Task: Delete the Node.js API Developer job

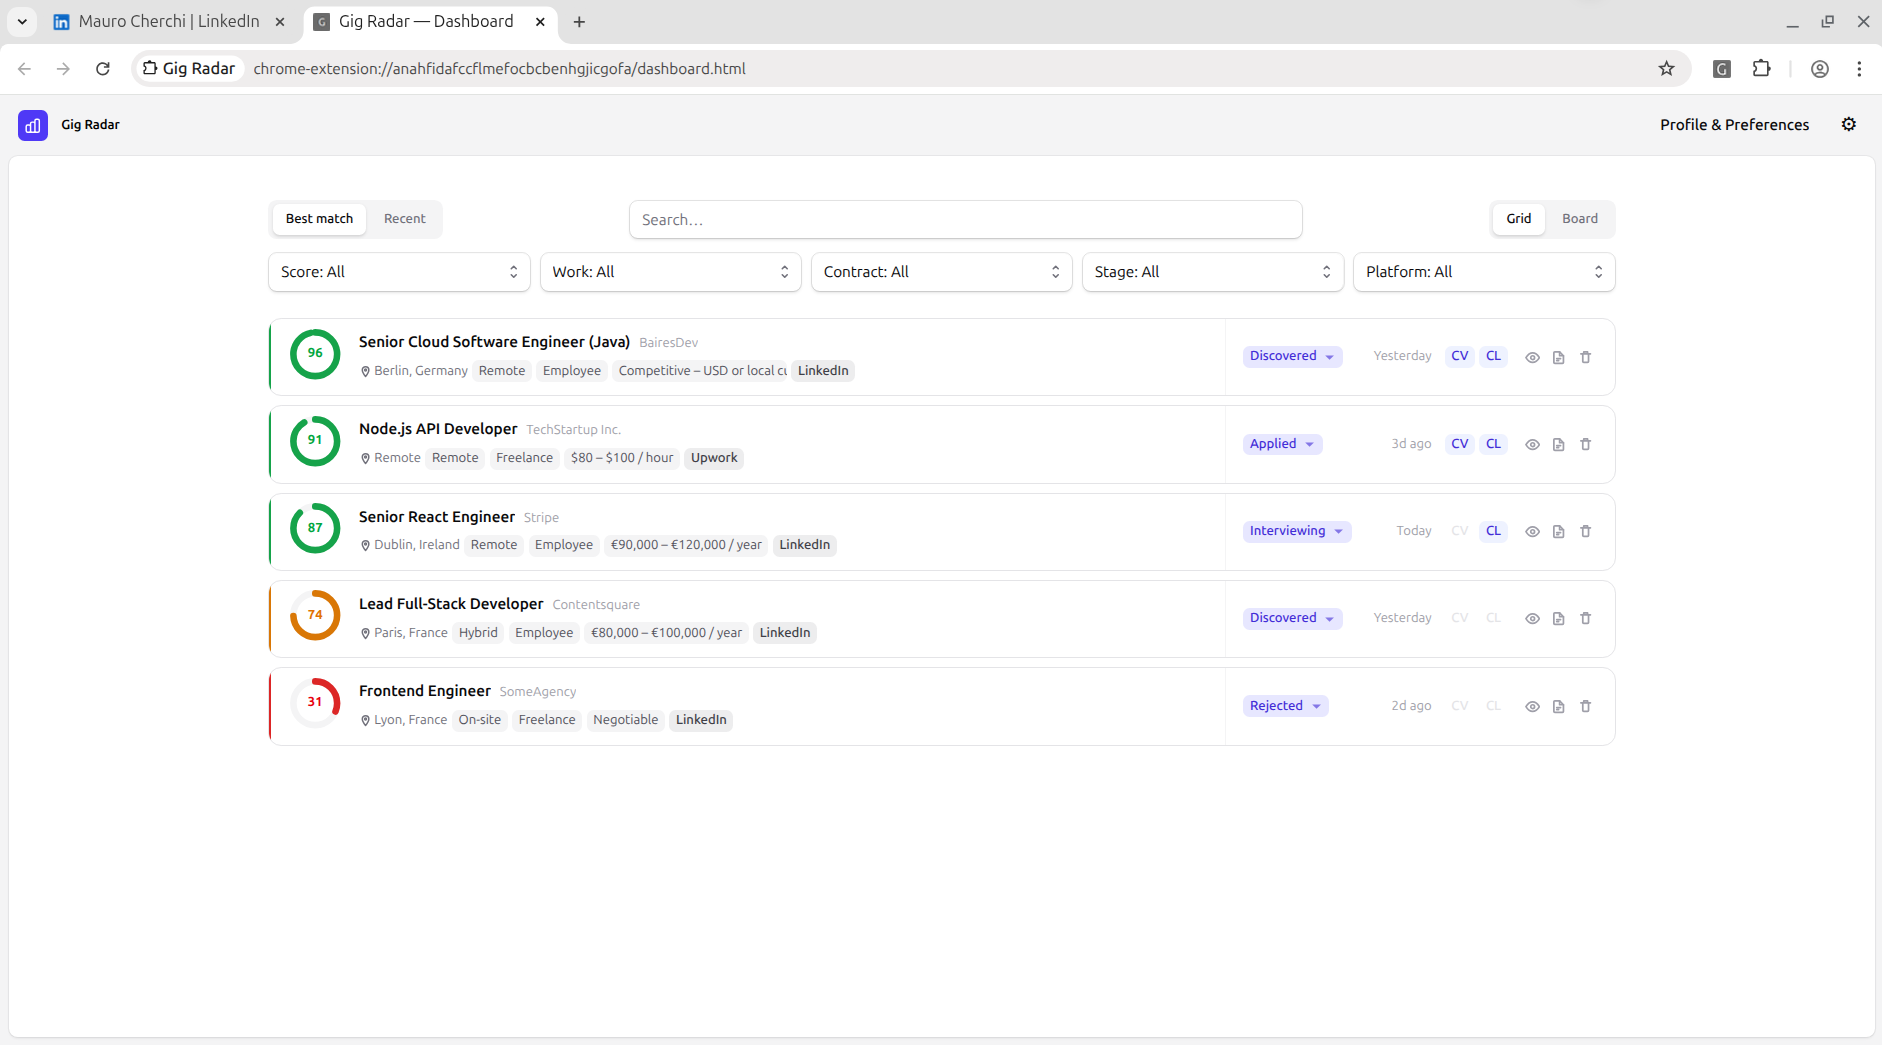Action: (x=1585, y=444)
